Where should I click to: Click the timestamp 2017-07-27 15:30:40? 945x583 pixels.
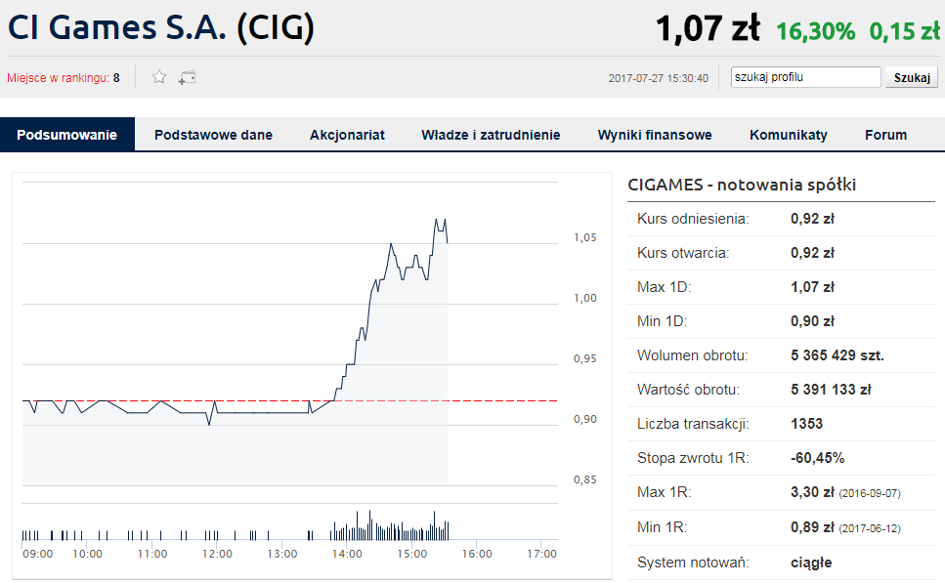pos(658,78)
